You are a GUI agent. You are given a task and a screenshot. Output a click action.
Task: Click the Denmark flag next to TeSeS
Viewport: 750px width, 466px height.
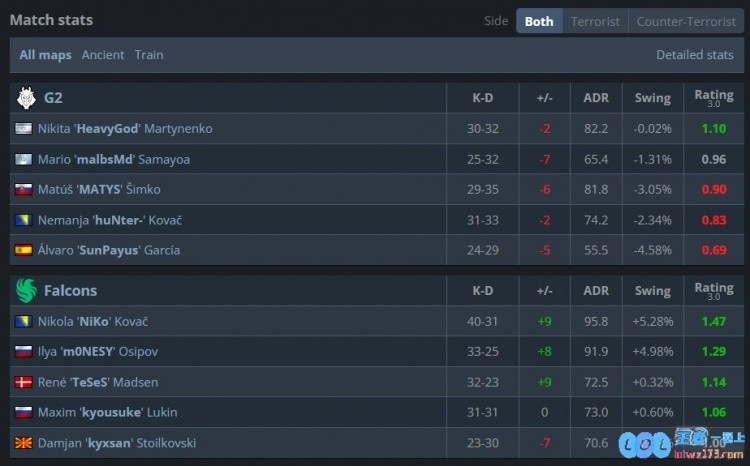[x=23, y=382]
